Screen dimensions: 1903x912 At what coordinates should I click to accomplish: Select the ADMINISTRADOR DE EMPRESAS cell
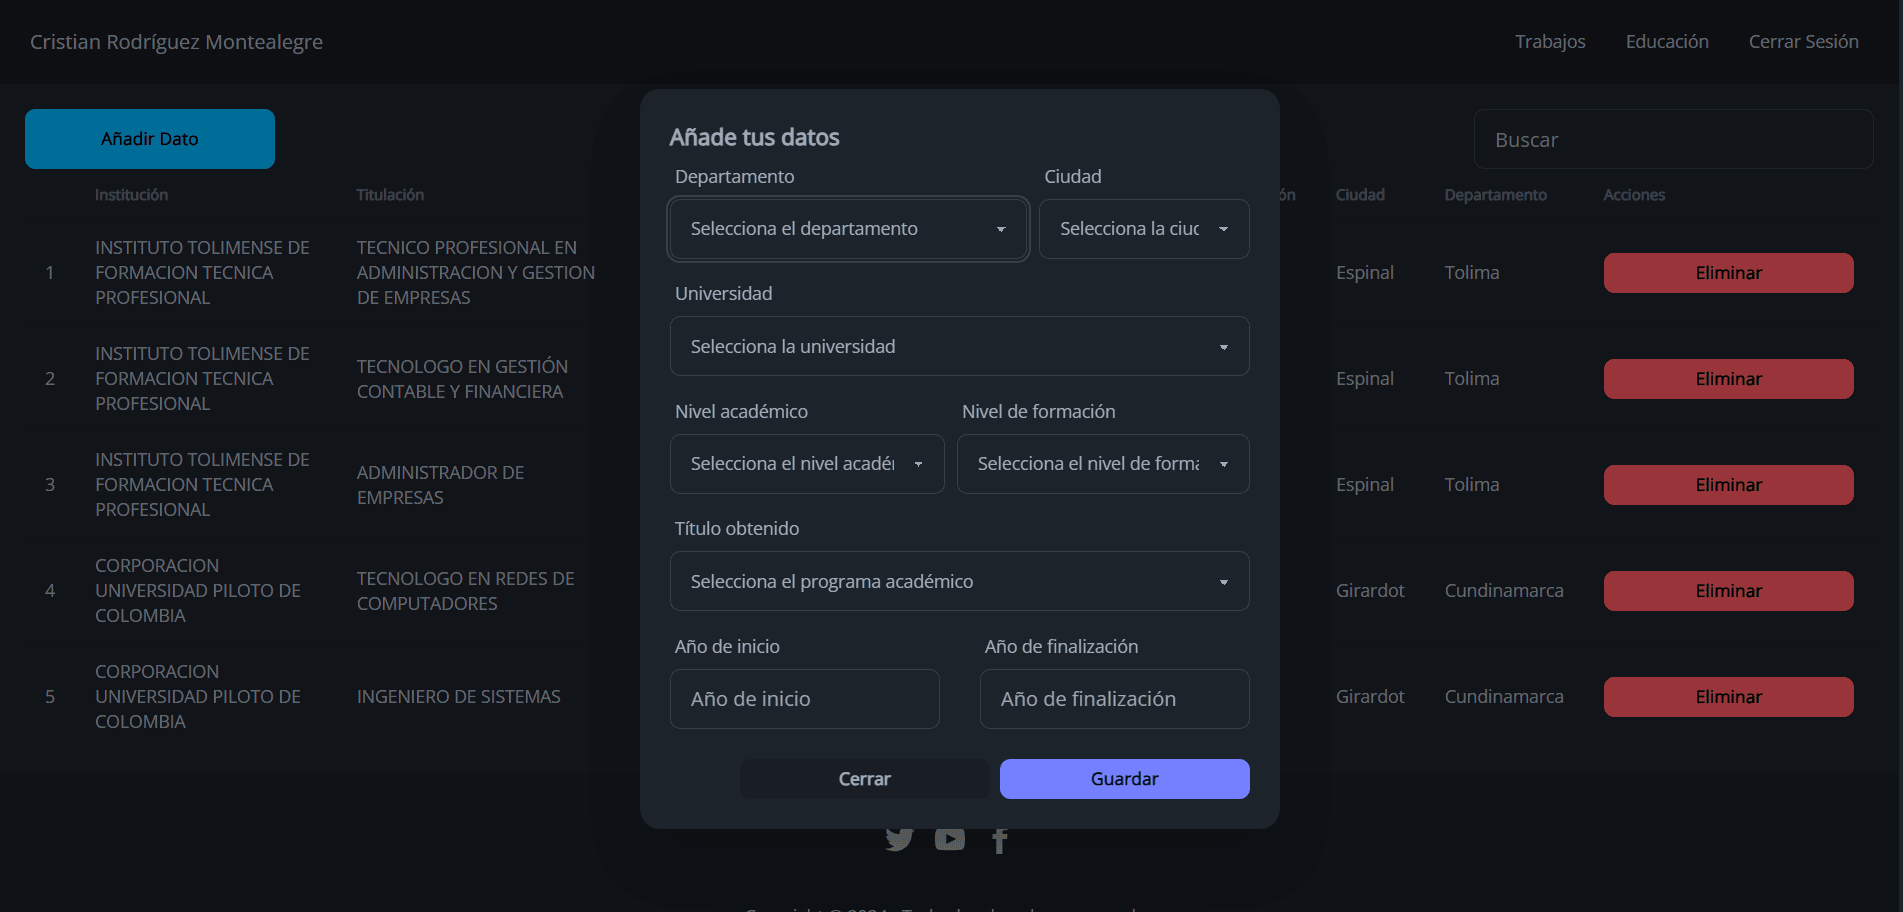coord(441,485)
